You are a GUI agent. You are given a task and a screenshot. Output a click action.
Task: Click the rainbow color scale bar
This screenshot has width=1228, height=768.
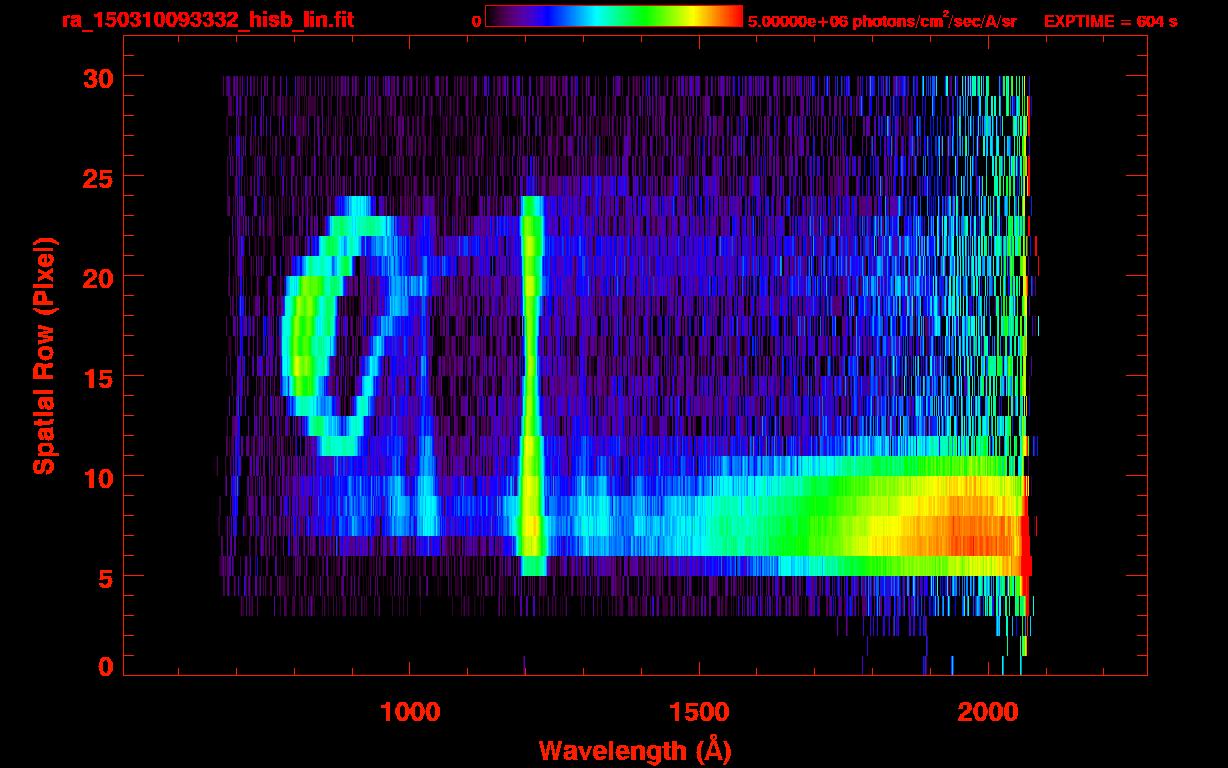pos(614,16)
